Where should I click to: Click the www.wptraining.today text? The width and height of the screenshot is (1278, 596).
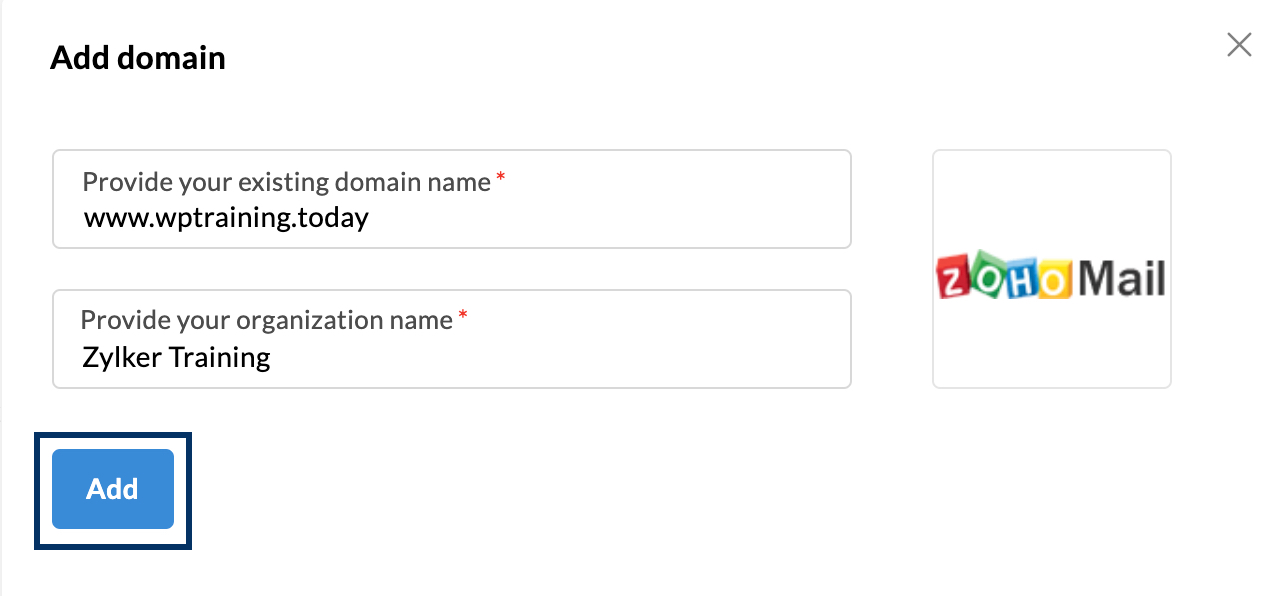[x=226, y=217]
